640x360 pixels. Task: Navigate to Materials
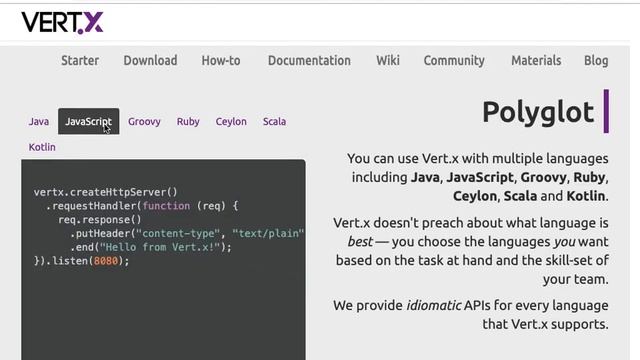point(536,60)
